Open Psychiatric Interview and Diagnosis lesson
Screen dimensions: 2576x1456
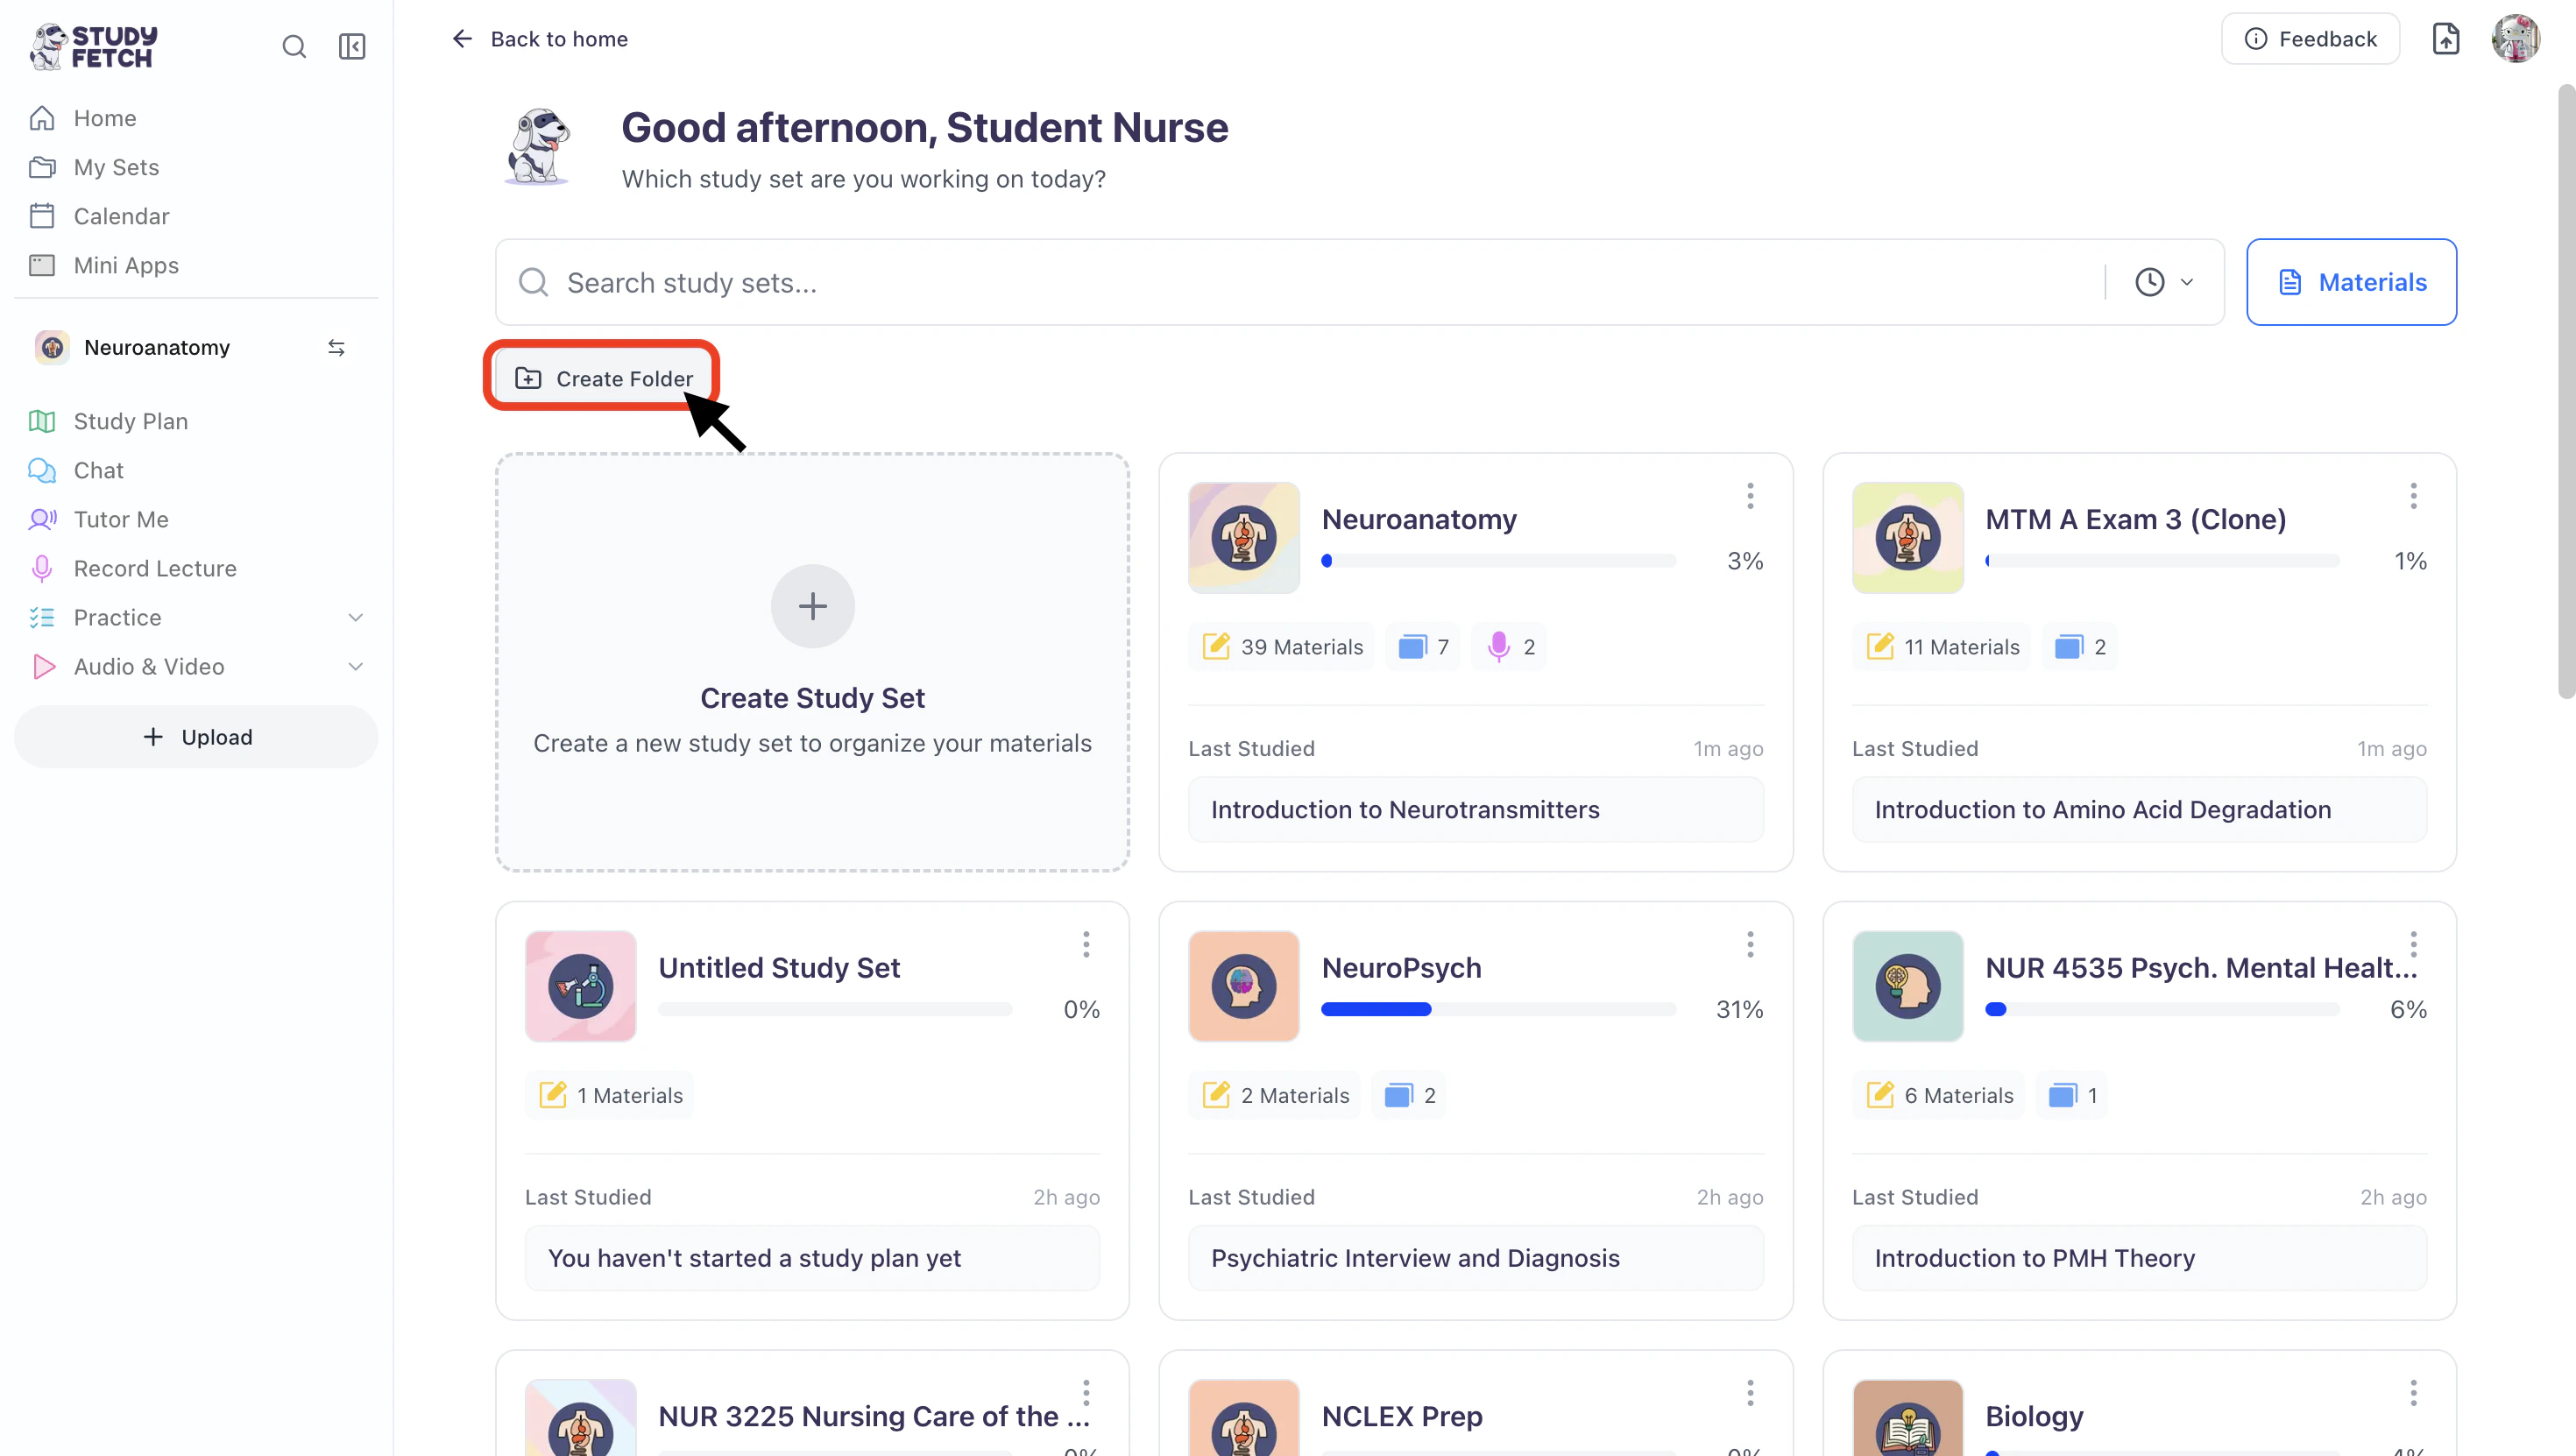(x=1475, y=1258)
